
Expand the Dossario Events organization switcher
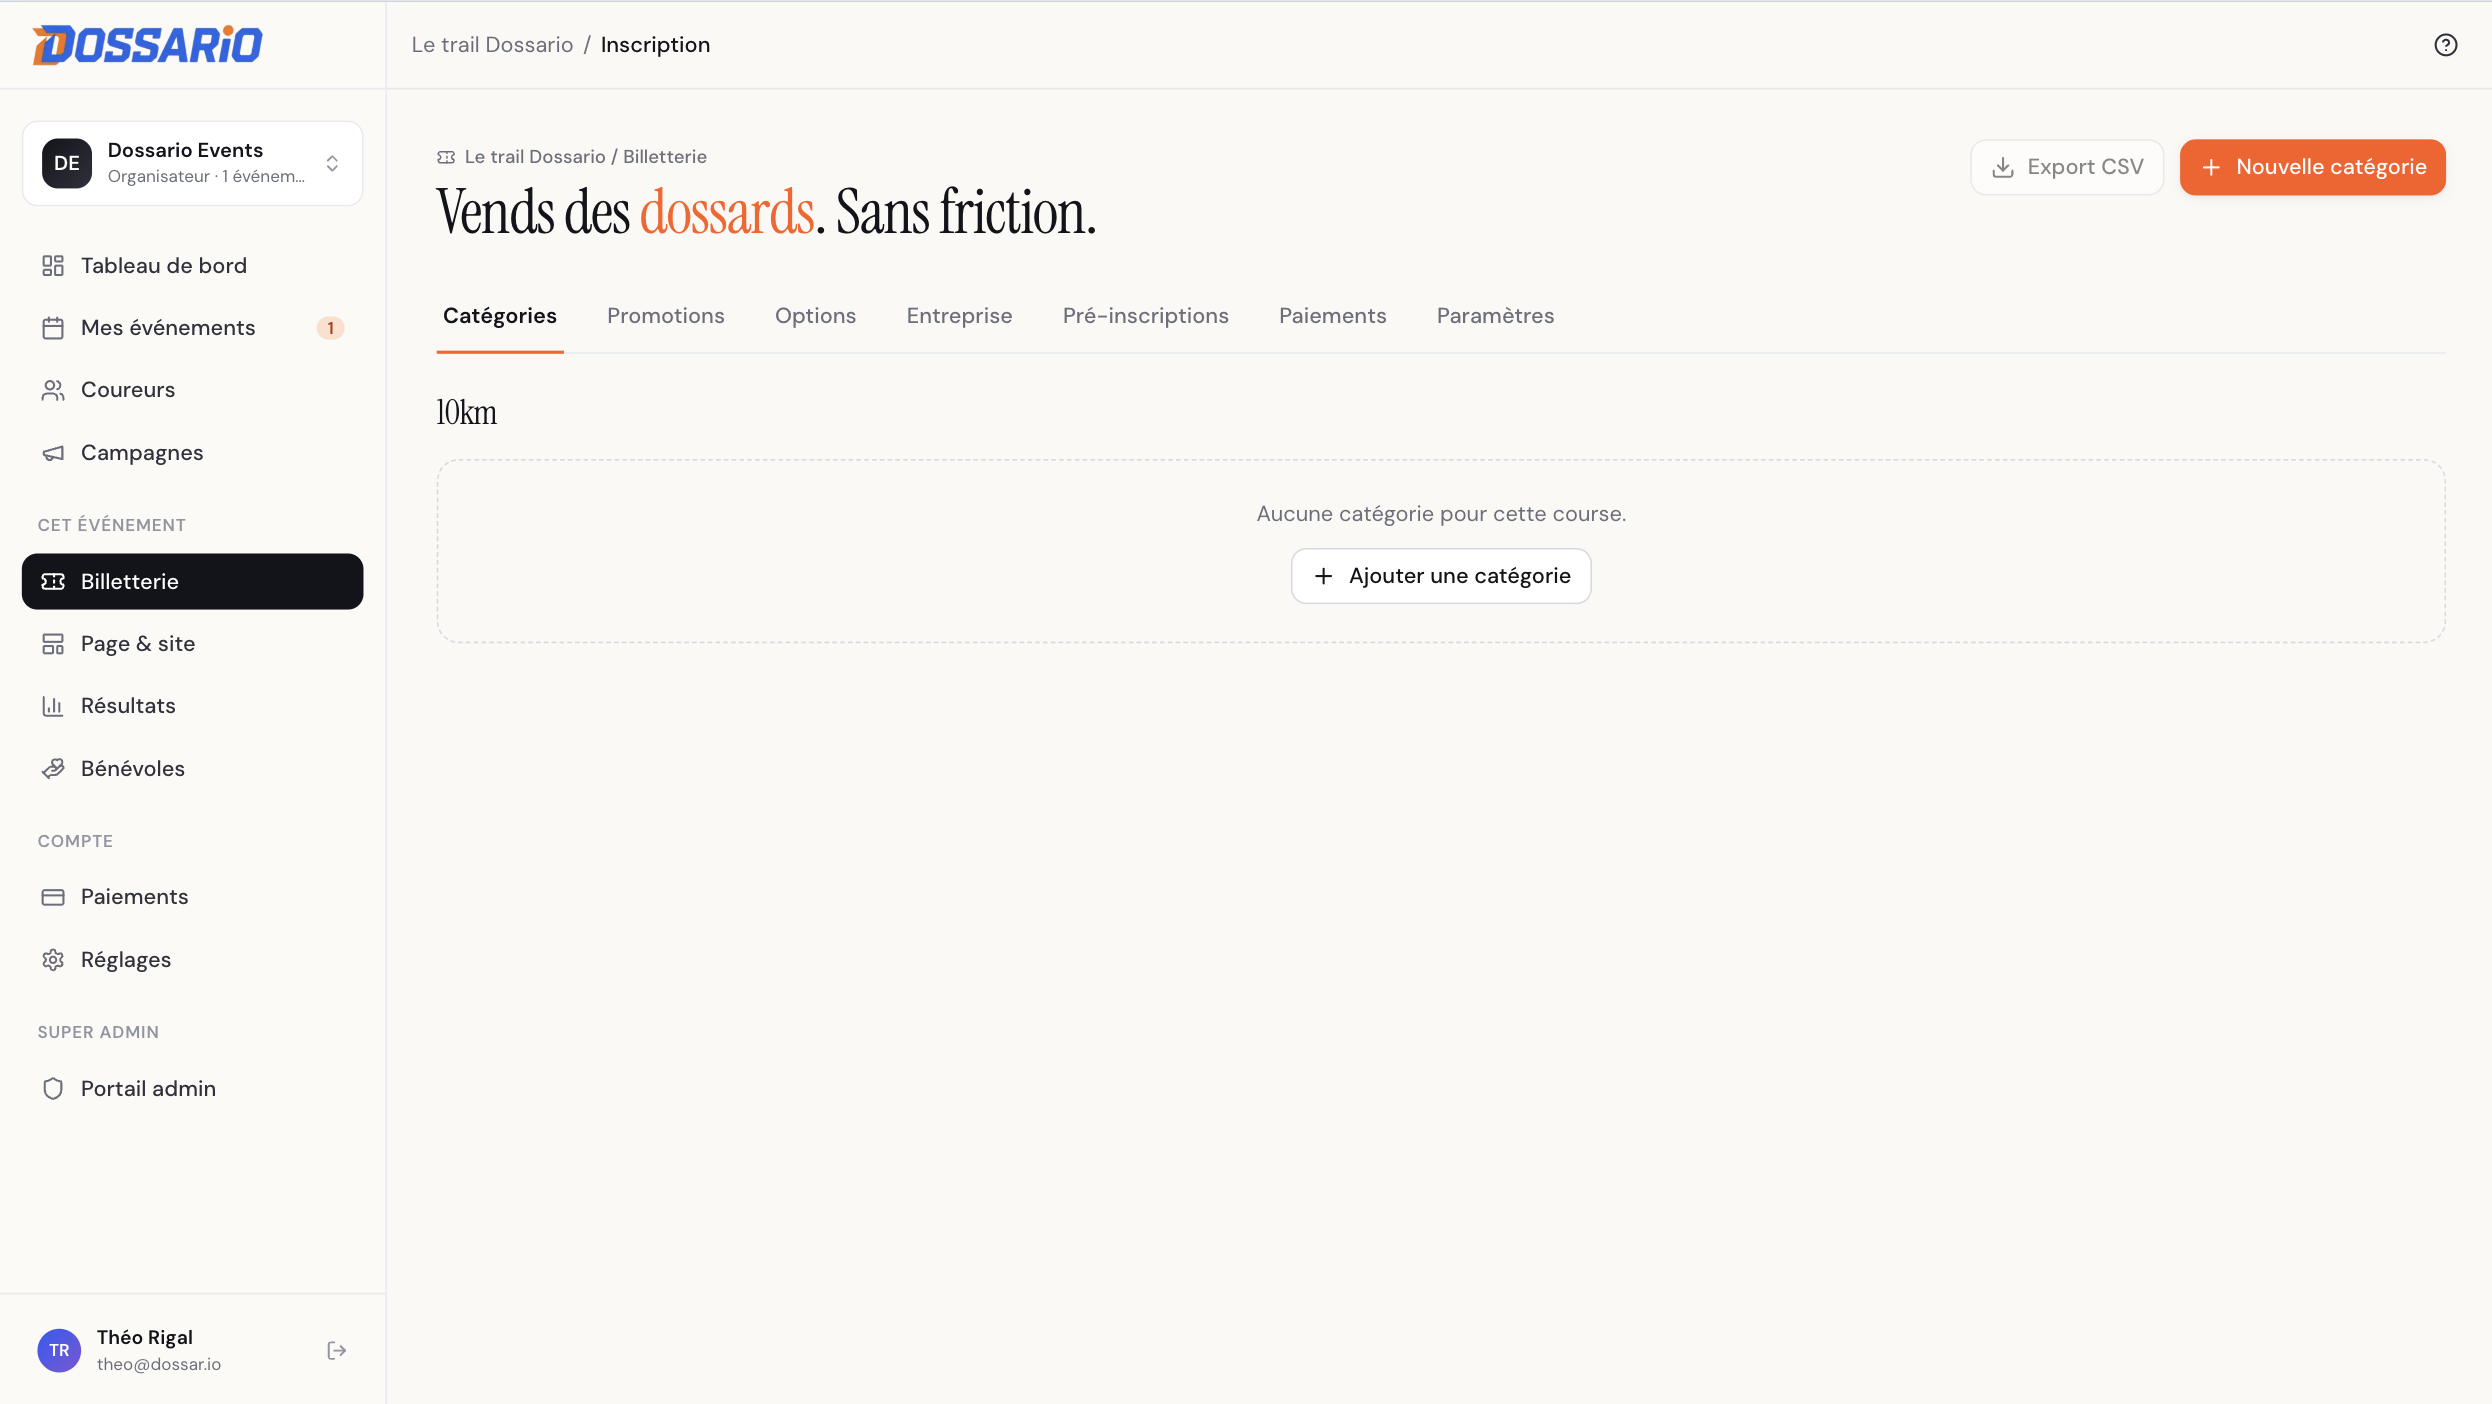pyautogui.click(x=192, y=164)
